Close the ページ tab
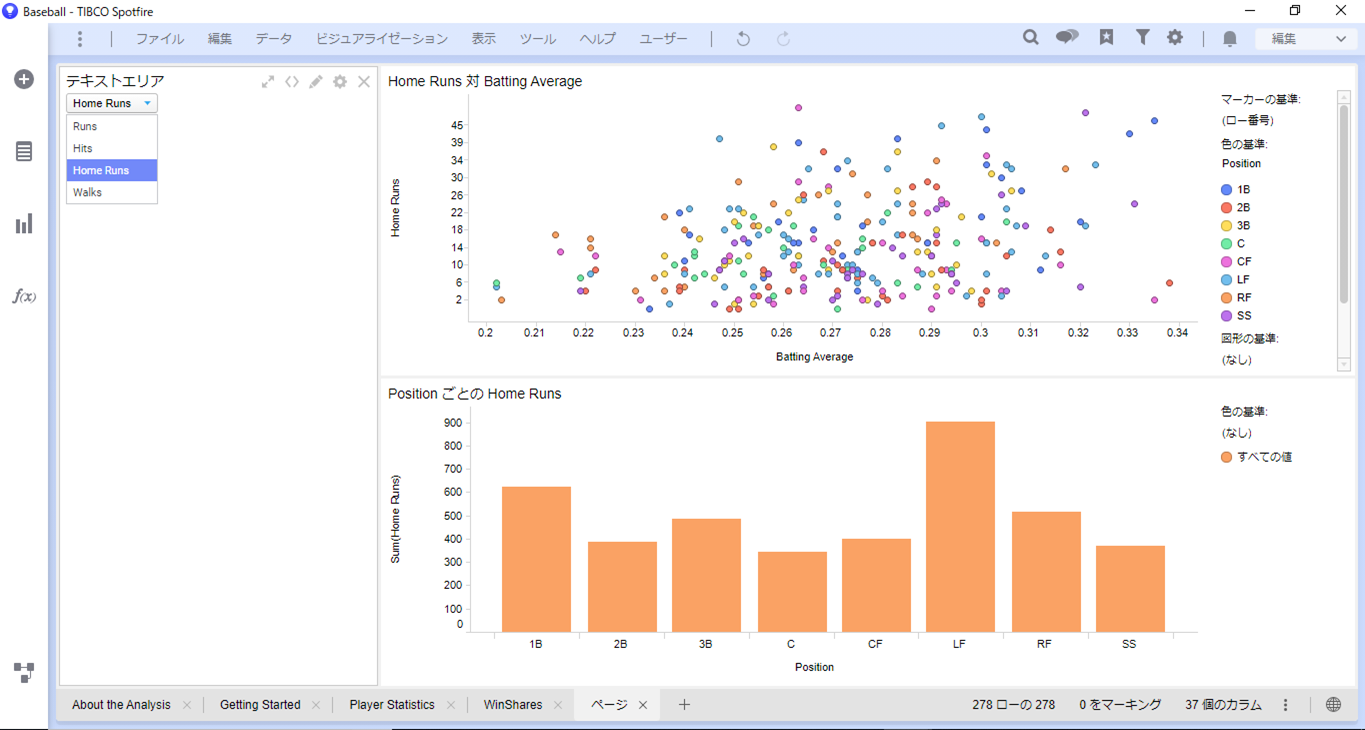The image size is (1365, 730). (643, 705)
